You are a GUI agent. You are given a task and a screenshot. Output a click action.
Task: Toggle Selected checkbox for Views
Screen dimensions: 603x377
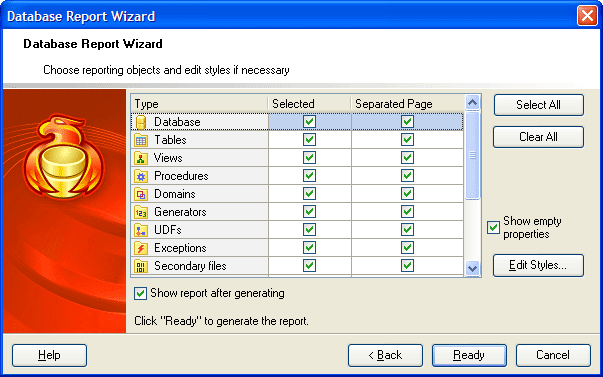[310, 158]
